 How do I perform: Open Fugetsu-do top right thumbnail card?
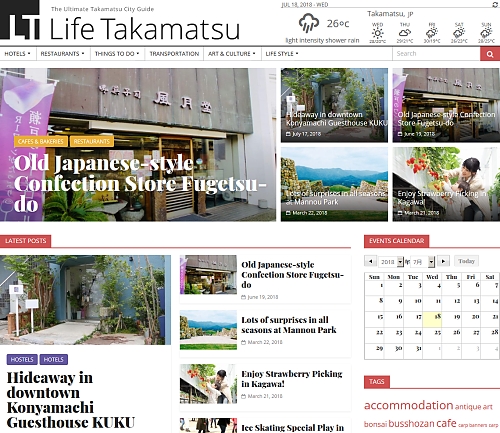tap(446, 105)
